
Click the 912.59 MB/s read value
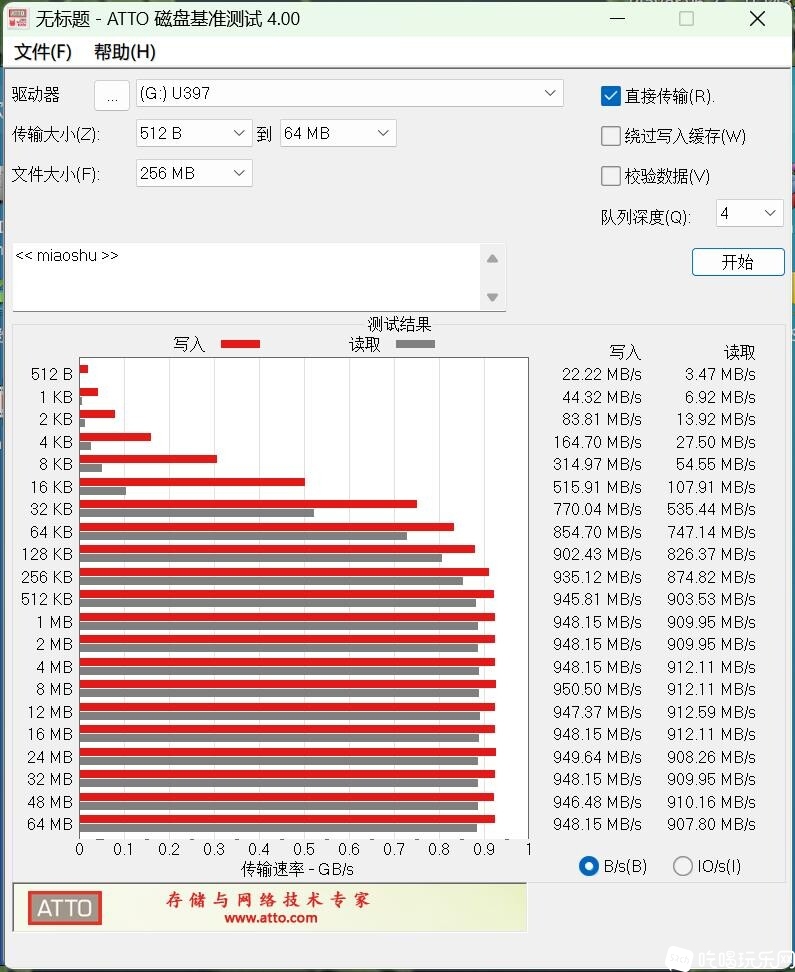(x=711, y=712)
